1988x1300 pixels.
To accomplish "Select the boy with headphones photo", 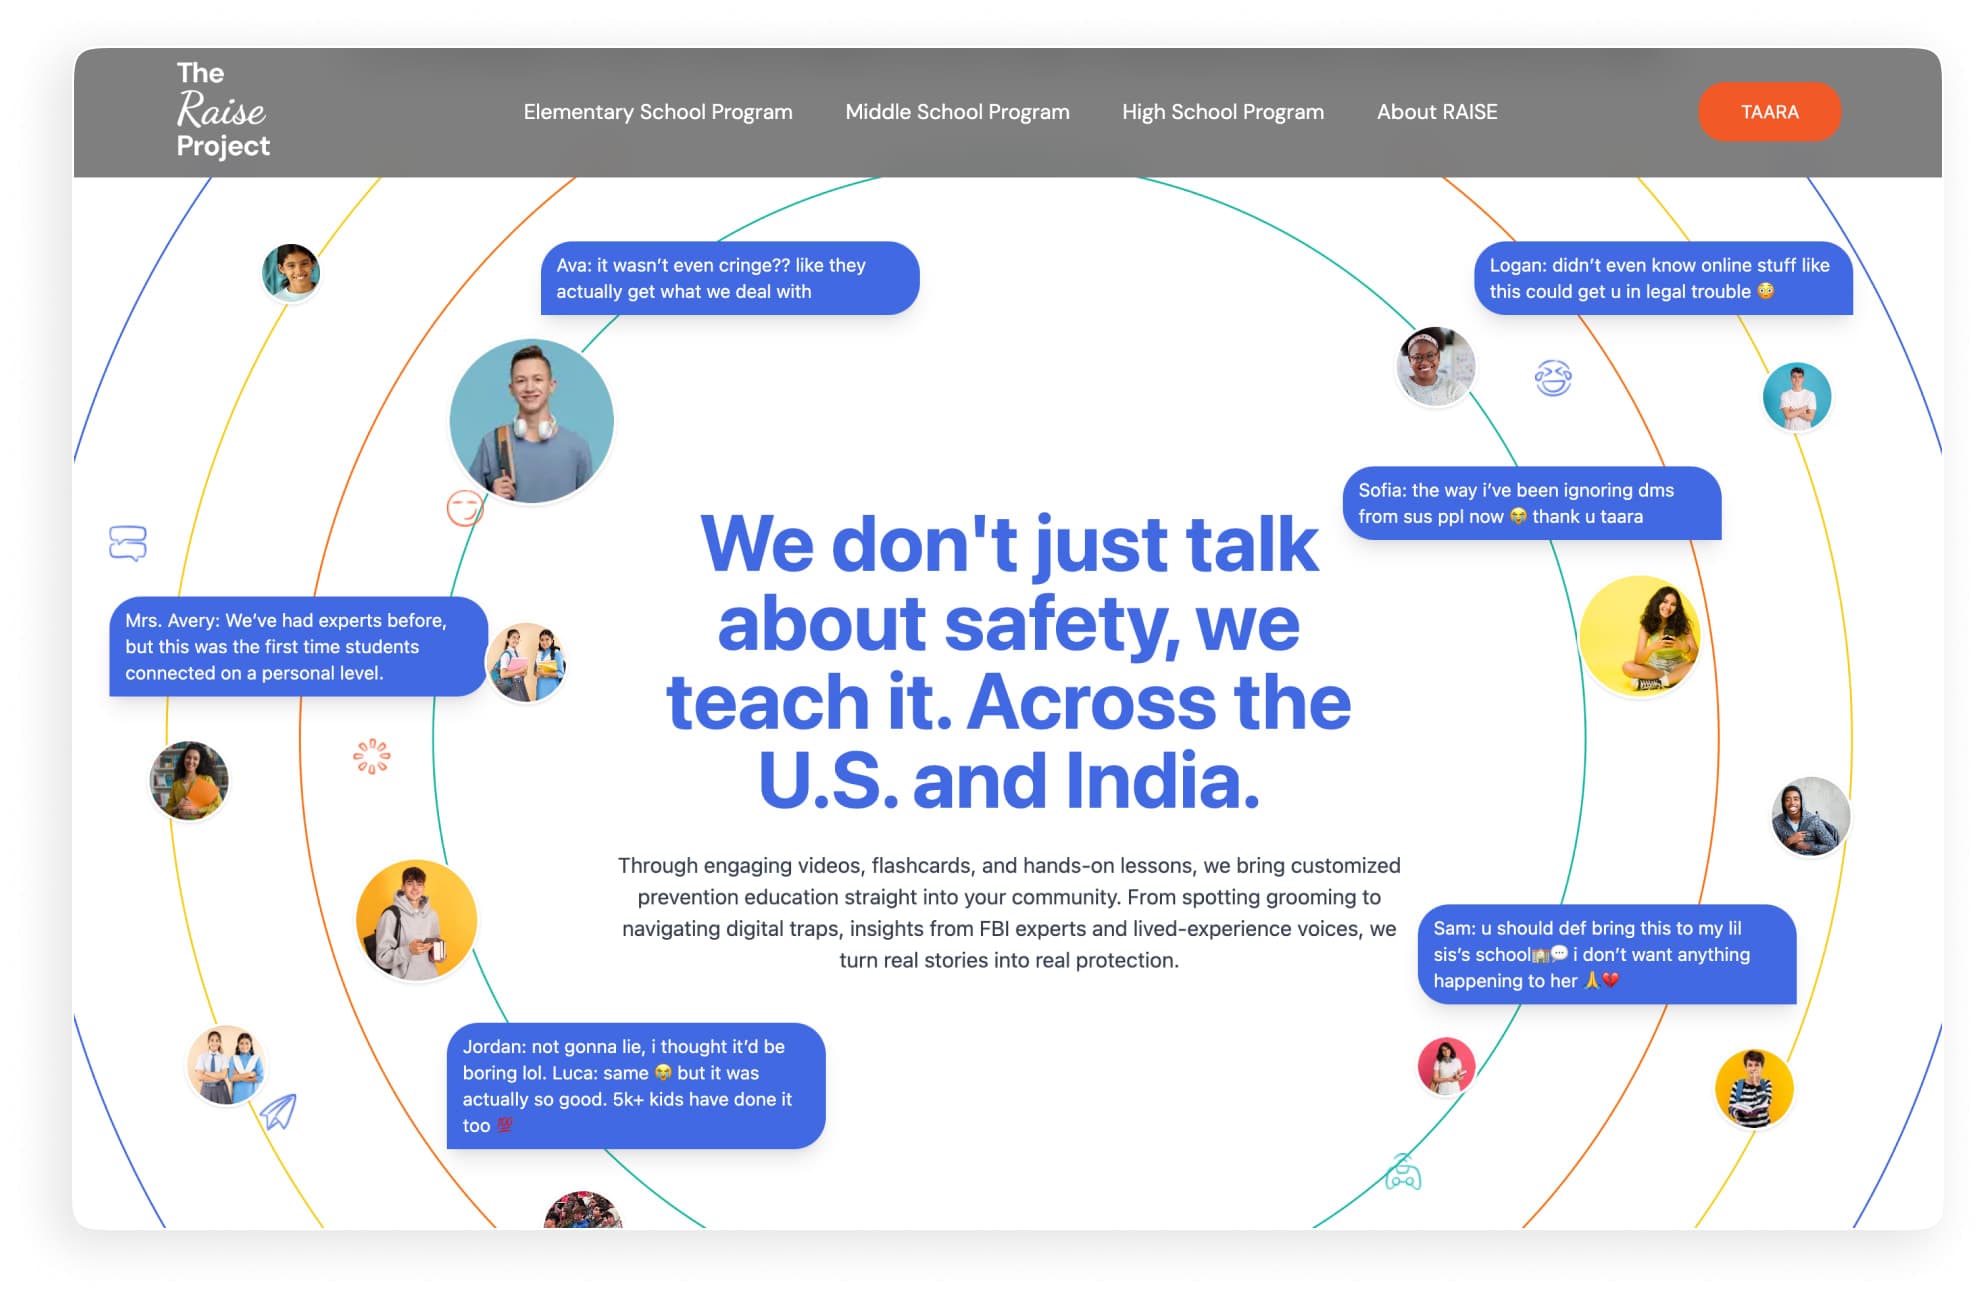I will point(531,421).
